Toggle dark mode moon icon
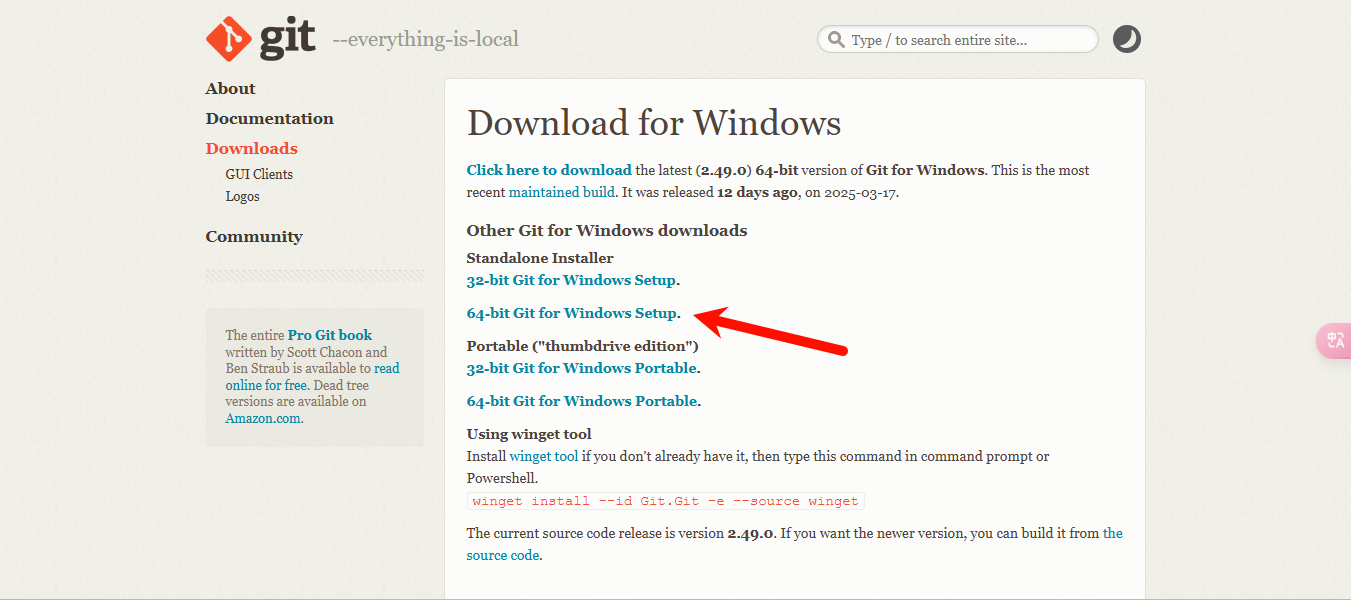 click(x=1127, y=39)
